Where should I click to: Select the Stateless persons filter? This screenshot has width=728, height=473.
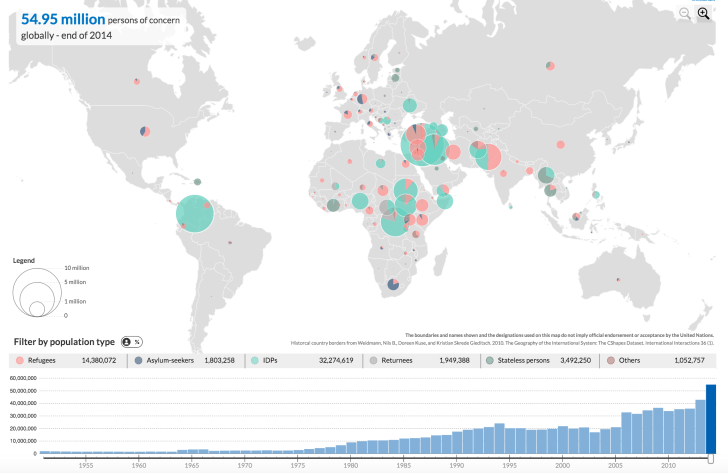tap(539, 360)
